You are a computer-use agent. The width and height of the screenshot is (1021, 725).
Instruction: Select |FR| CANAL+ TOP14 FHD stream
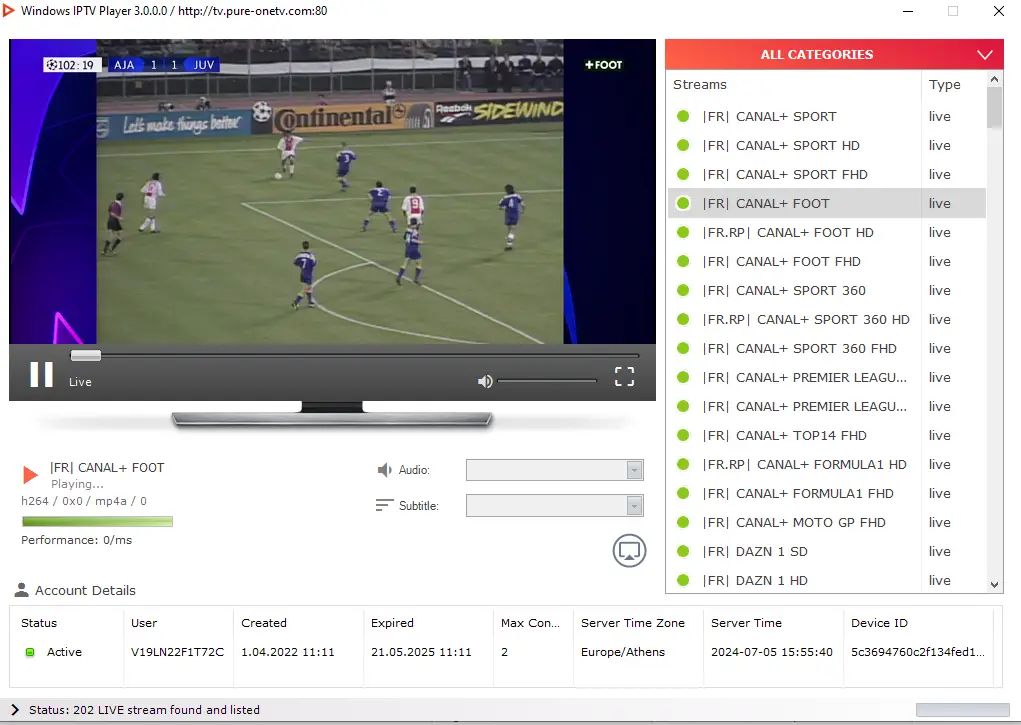827,435
